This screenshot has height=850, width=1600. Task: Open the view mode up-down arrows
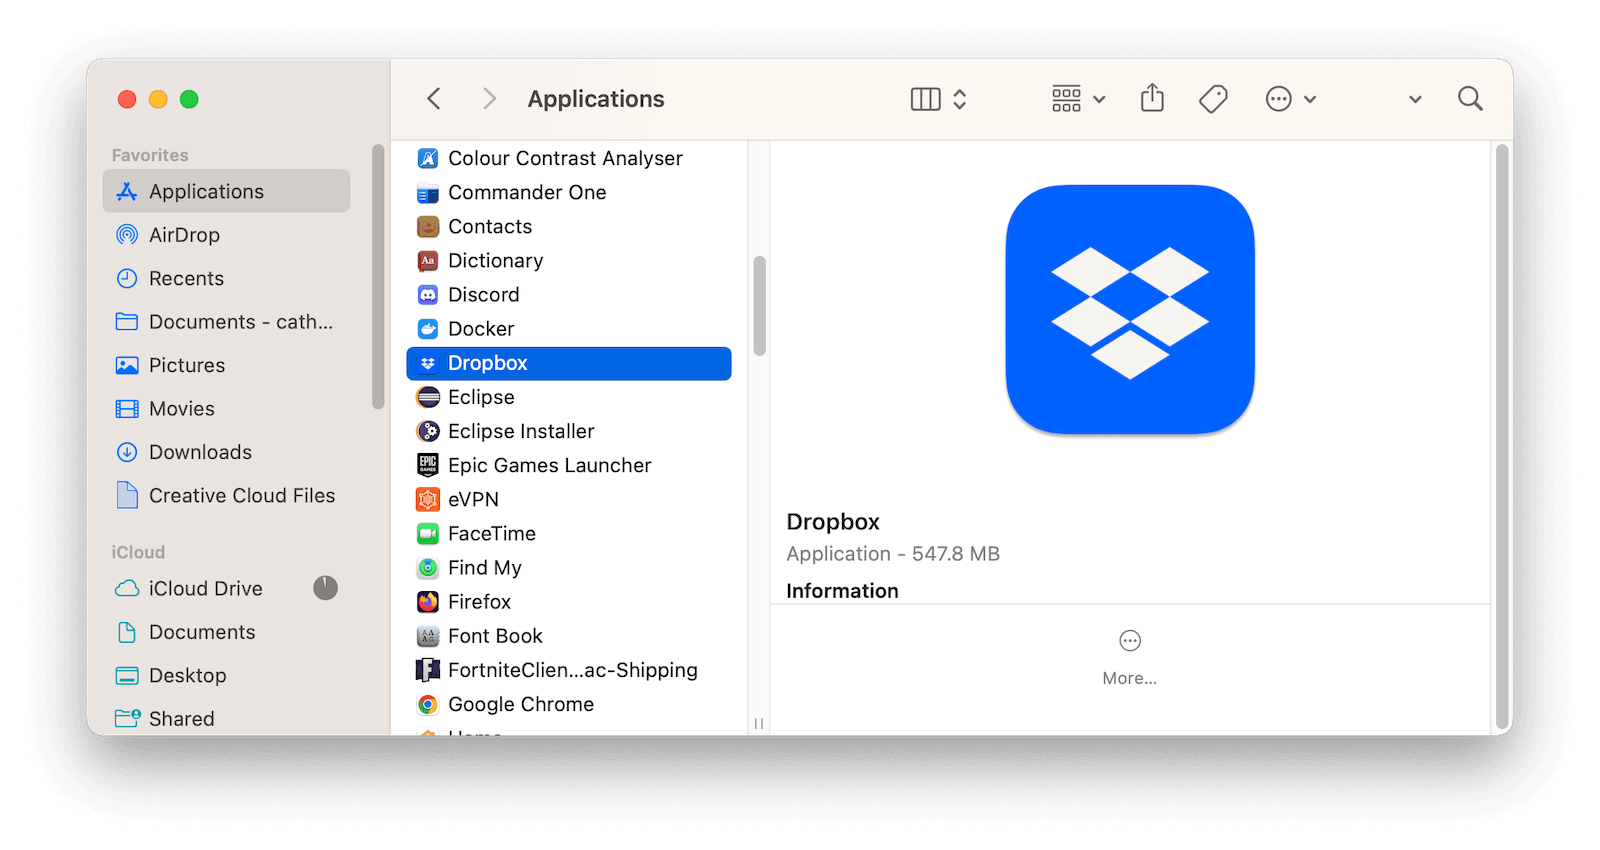click(960, 99)
